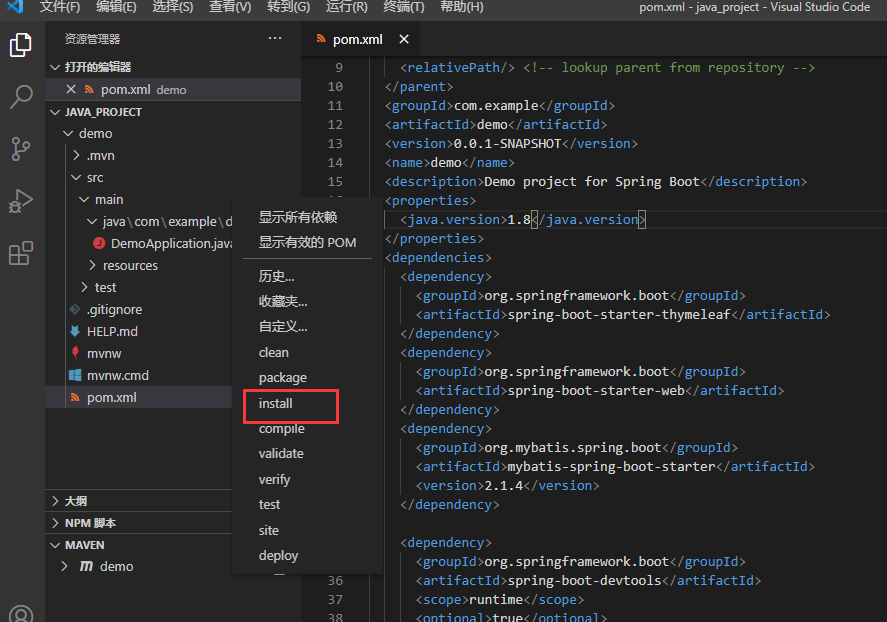Expand the resources folder
This screenshot has height=622, width=887.
tap(92, 265)
